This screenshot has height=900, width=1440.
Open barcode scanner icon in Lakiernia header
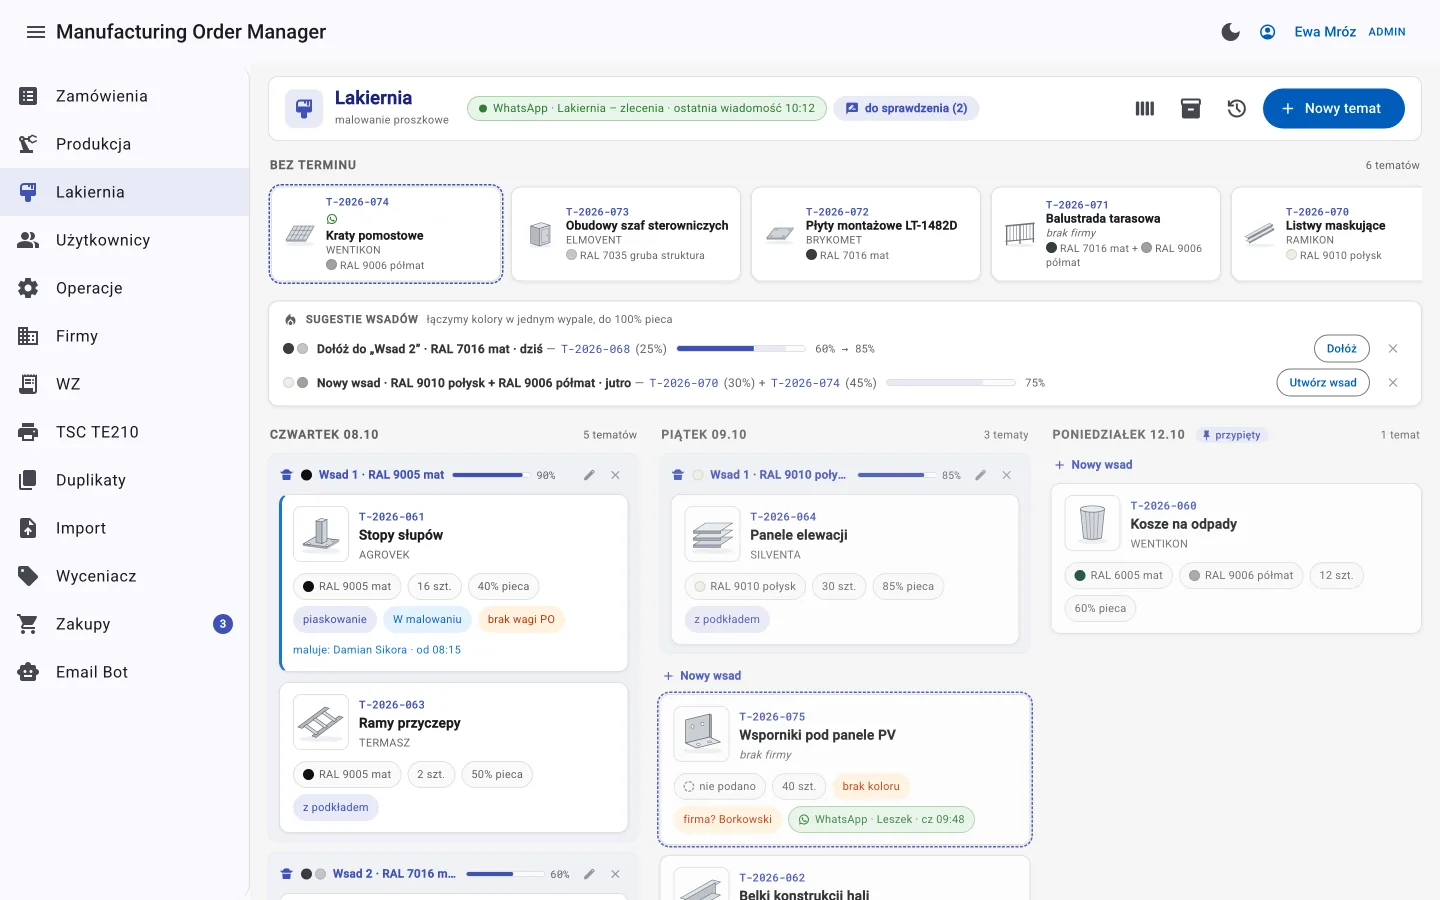pos(1145,108)
